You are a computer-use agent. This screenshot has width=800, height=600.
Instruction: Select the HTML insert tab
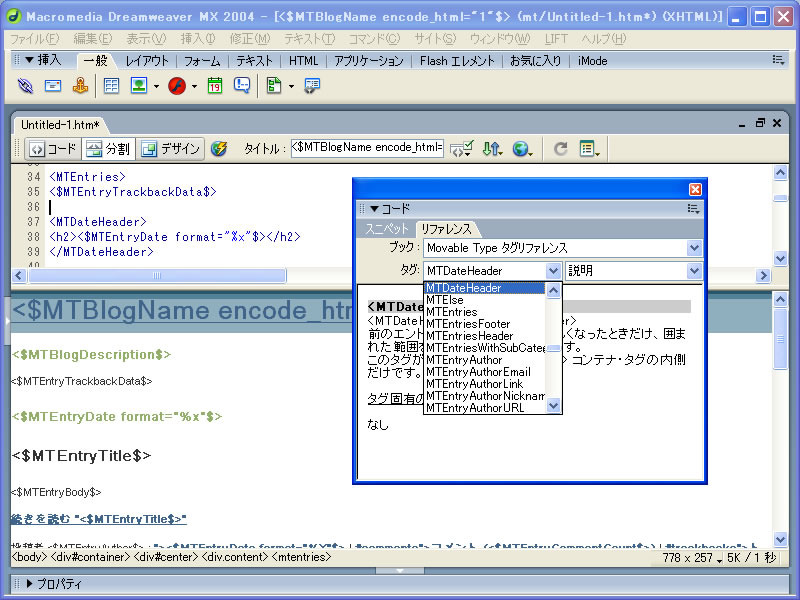pos(304,61)
